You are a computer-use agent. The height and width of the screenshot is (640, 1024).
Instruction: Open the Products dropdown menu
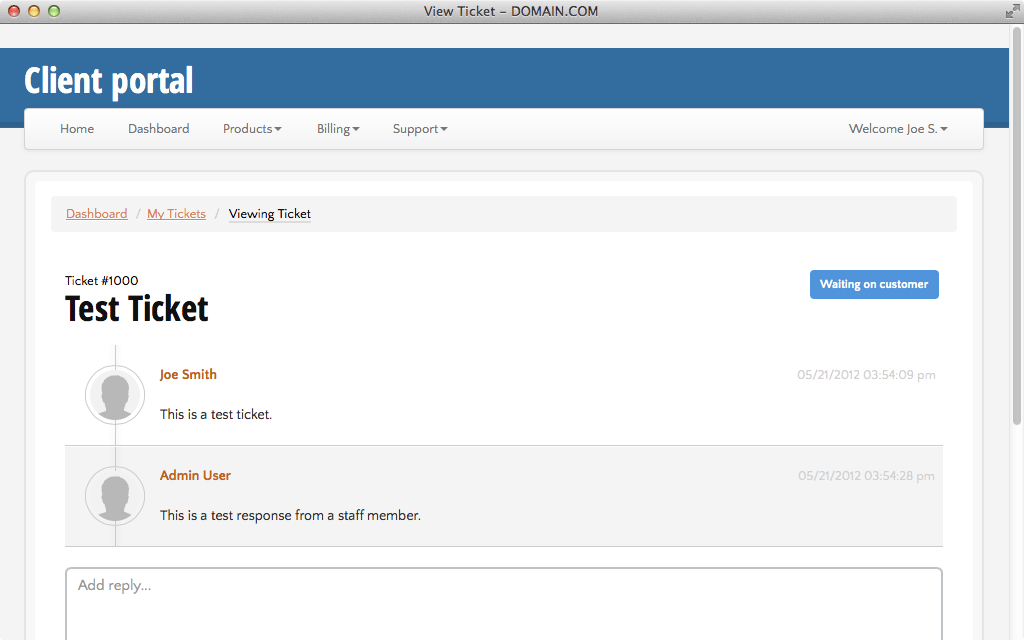[x=252, y=128]
